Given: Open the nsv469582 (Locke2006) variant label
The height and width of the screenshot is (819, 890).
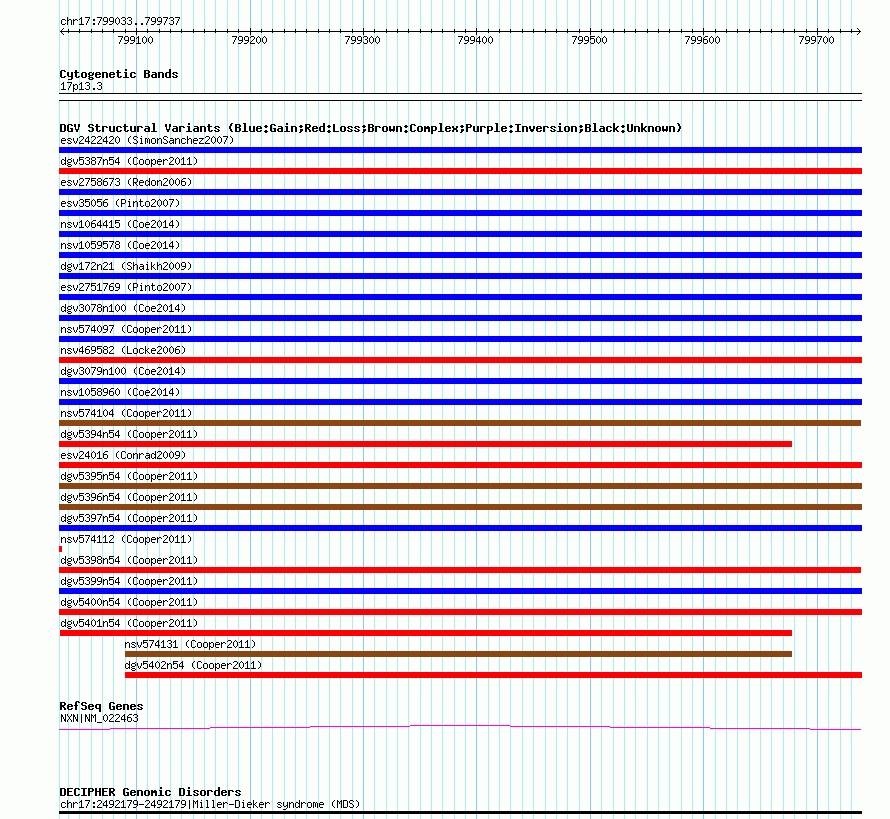Looking at the screenshot, I should (123, 350).
